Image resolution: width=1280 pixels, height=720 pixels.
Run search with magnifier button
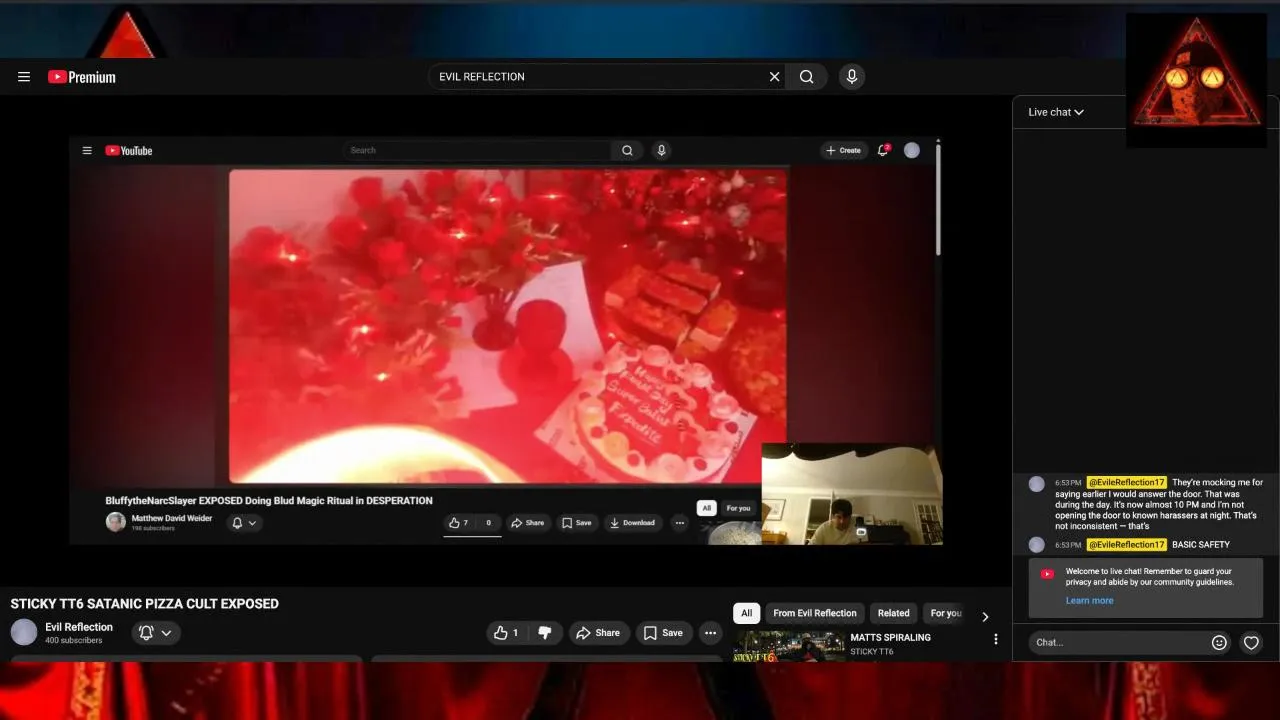point(807,77)
